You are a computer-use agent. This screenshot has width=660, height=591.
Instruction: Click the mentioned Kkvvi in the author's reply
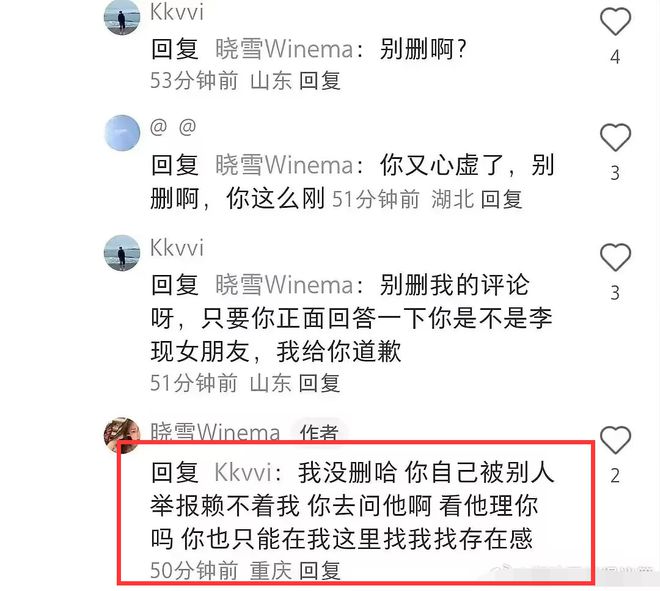[243, 472]
